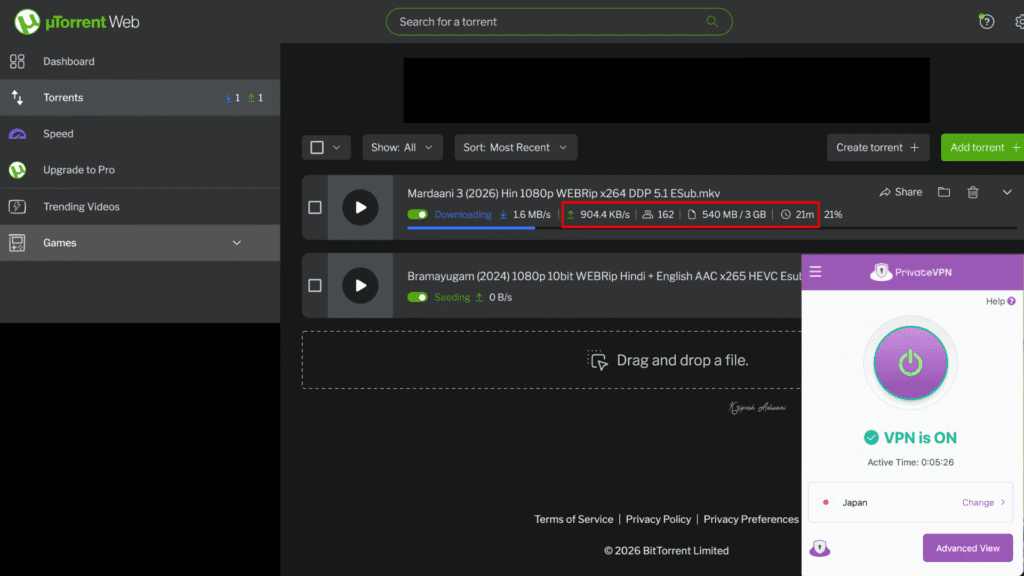1024x576 pixels.
Task: Open the Privacy Preferences link
Action: point(751,519)
